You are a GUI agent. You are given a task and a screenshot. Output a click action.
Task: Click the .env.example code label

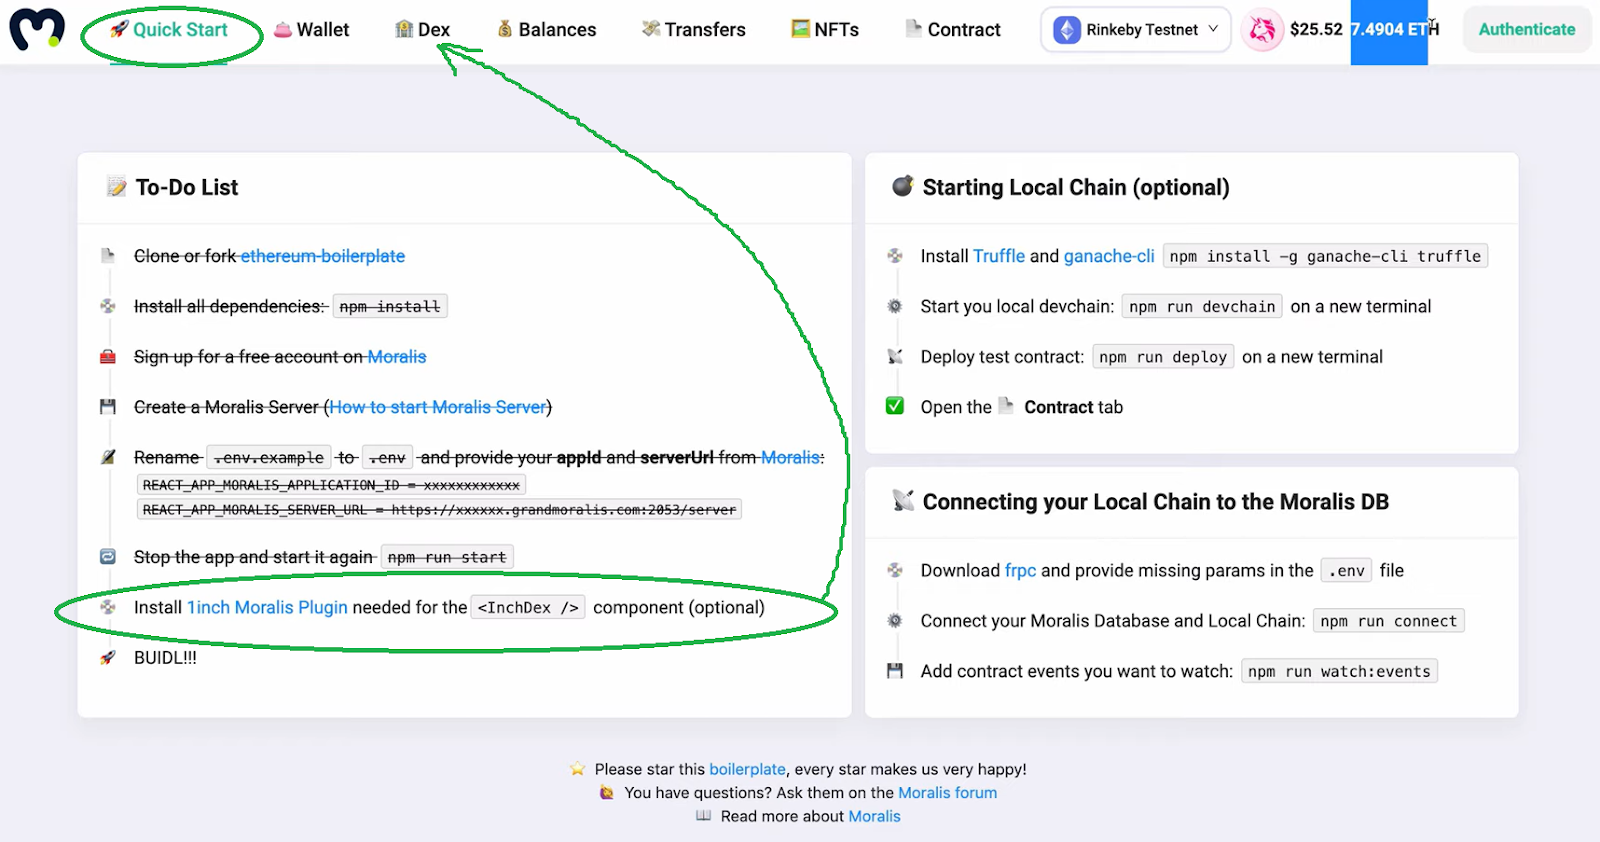click(269, 458)
